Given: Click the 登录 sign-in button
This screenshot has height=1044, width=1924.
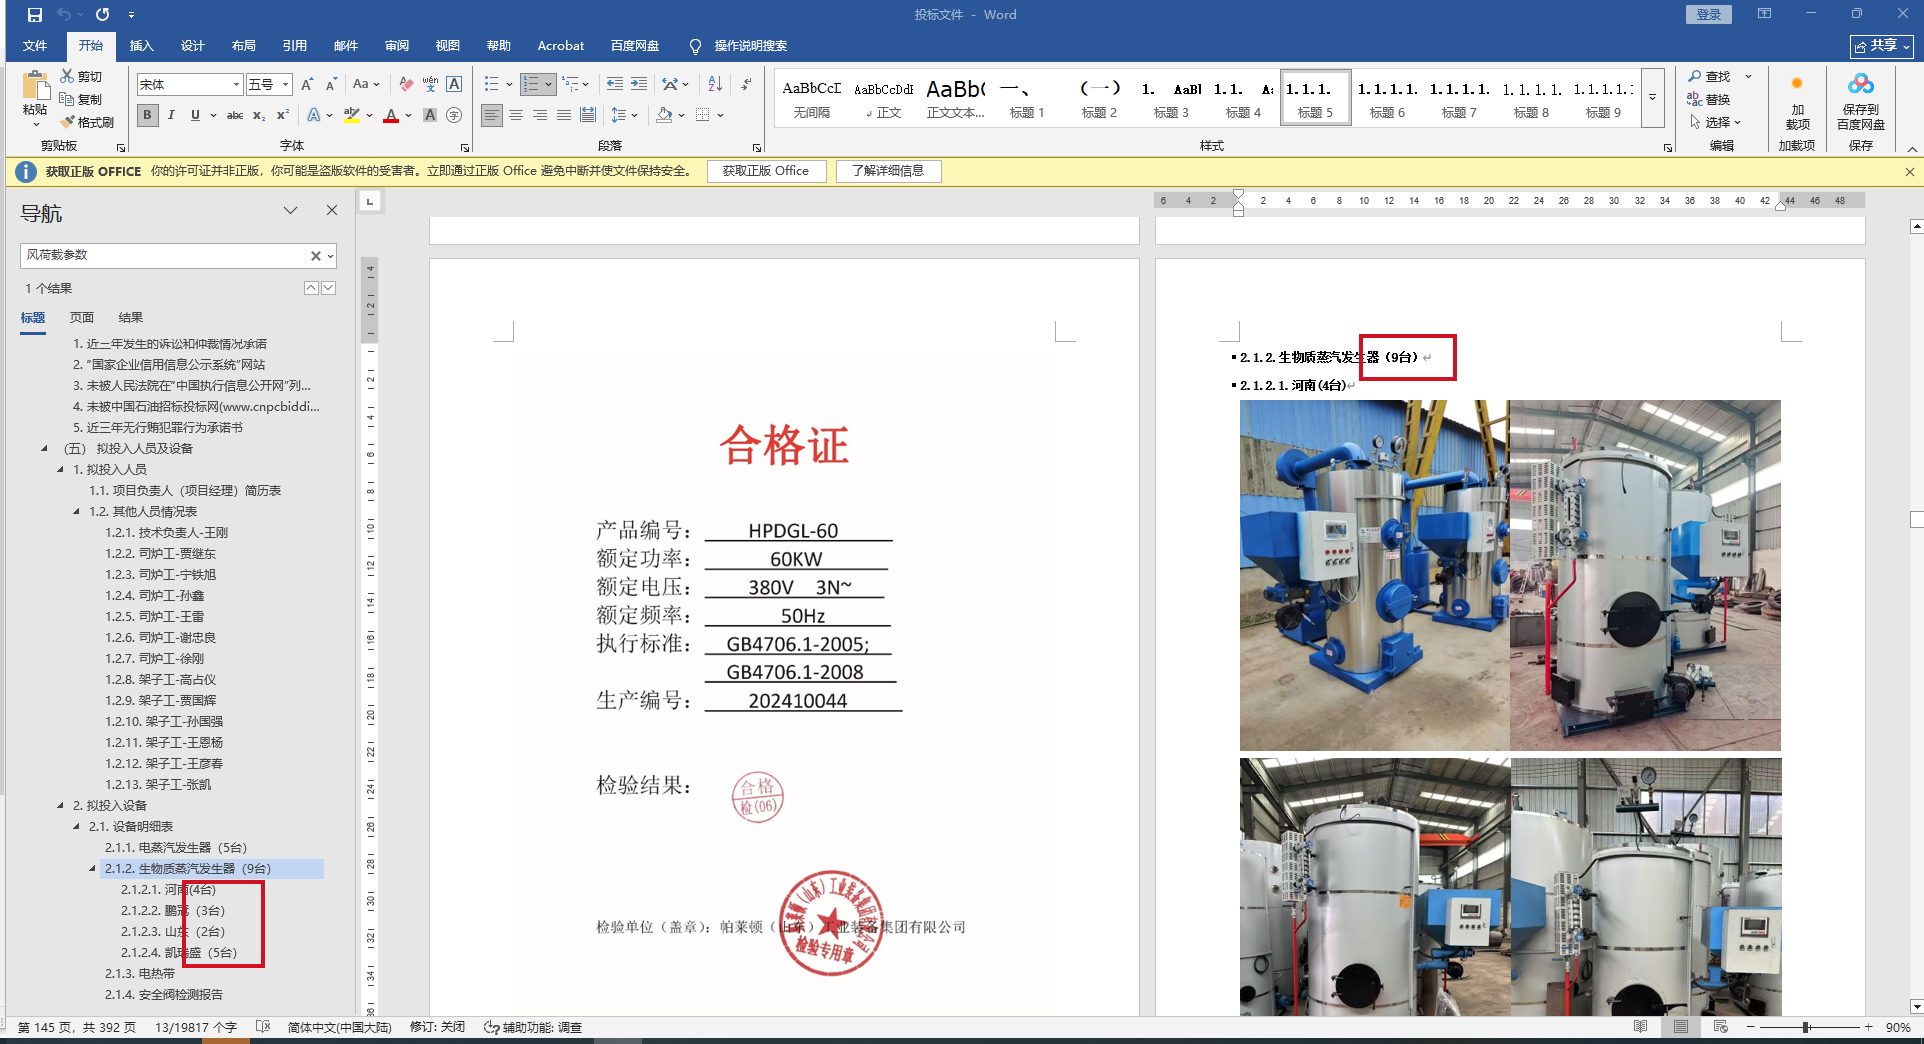Looking at the screenshot, I should click(1709, 15).
